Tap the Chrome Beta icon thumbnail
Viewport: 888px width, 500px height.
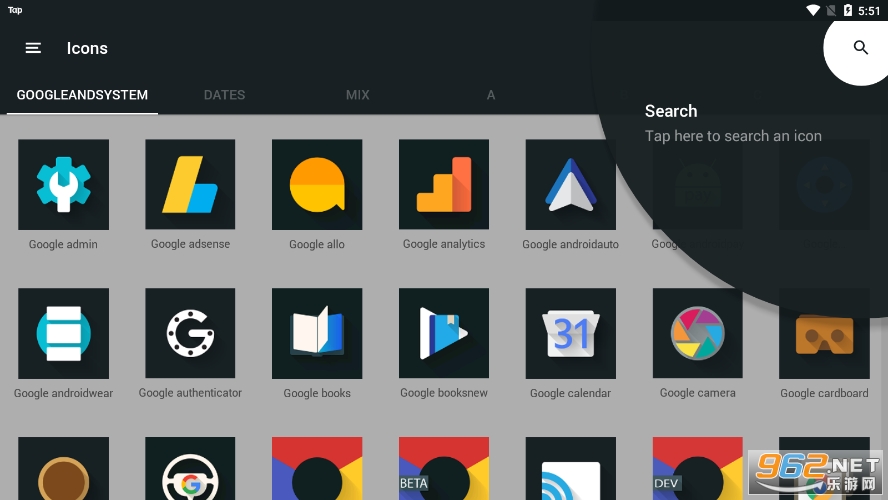444,470
